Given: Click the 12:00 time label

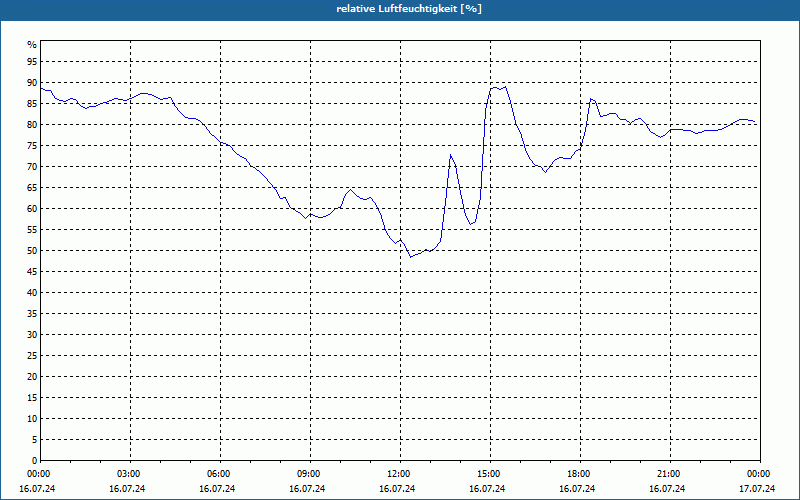Looking at the screenshot, I should tap(398, 474).
